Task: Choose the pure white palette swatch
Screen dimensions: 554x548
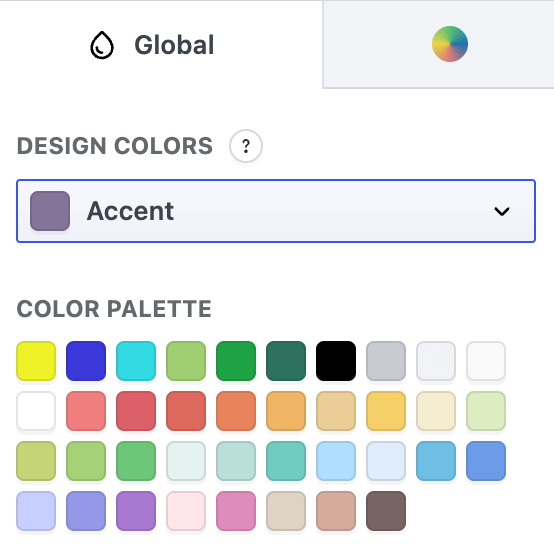Action: click(36, 411)
